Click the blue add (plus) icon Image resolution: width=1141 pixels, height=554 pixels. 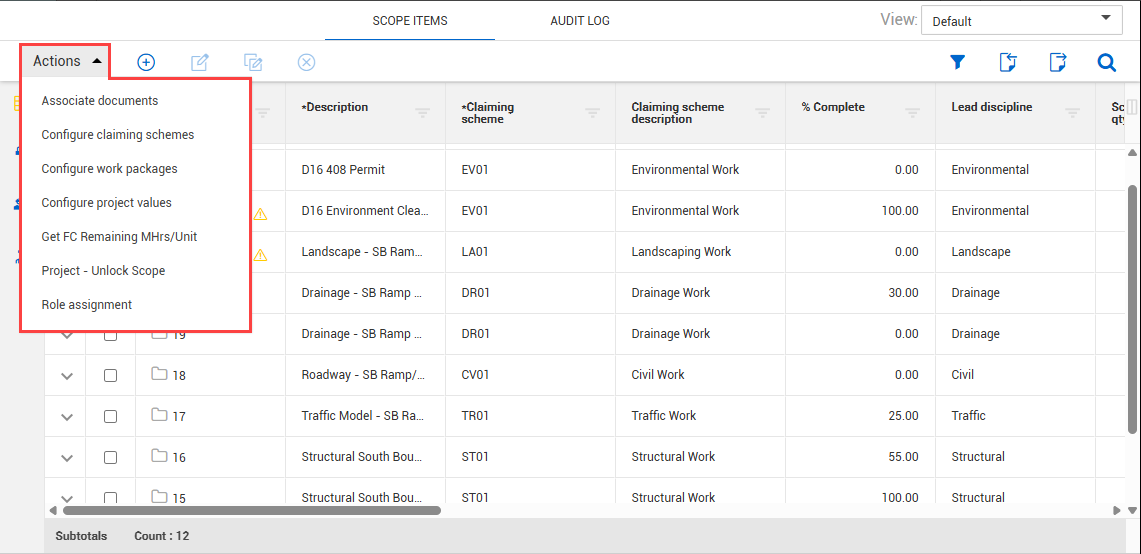point(146,62)
